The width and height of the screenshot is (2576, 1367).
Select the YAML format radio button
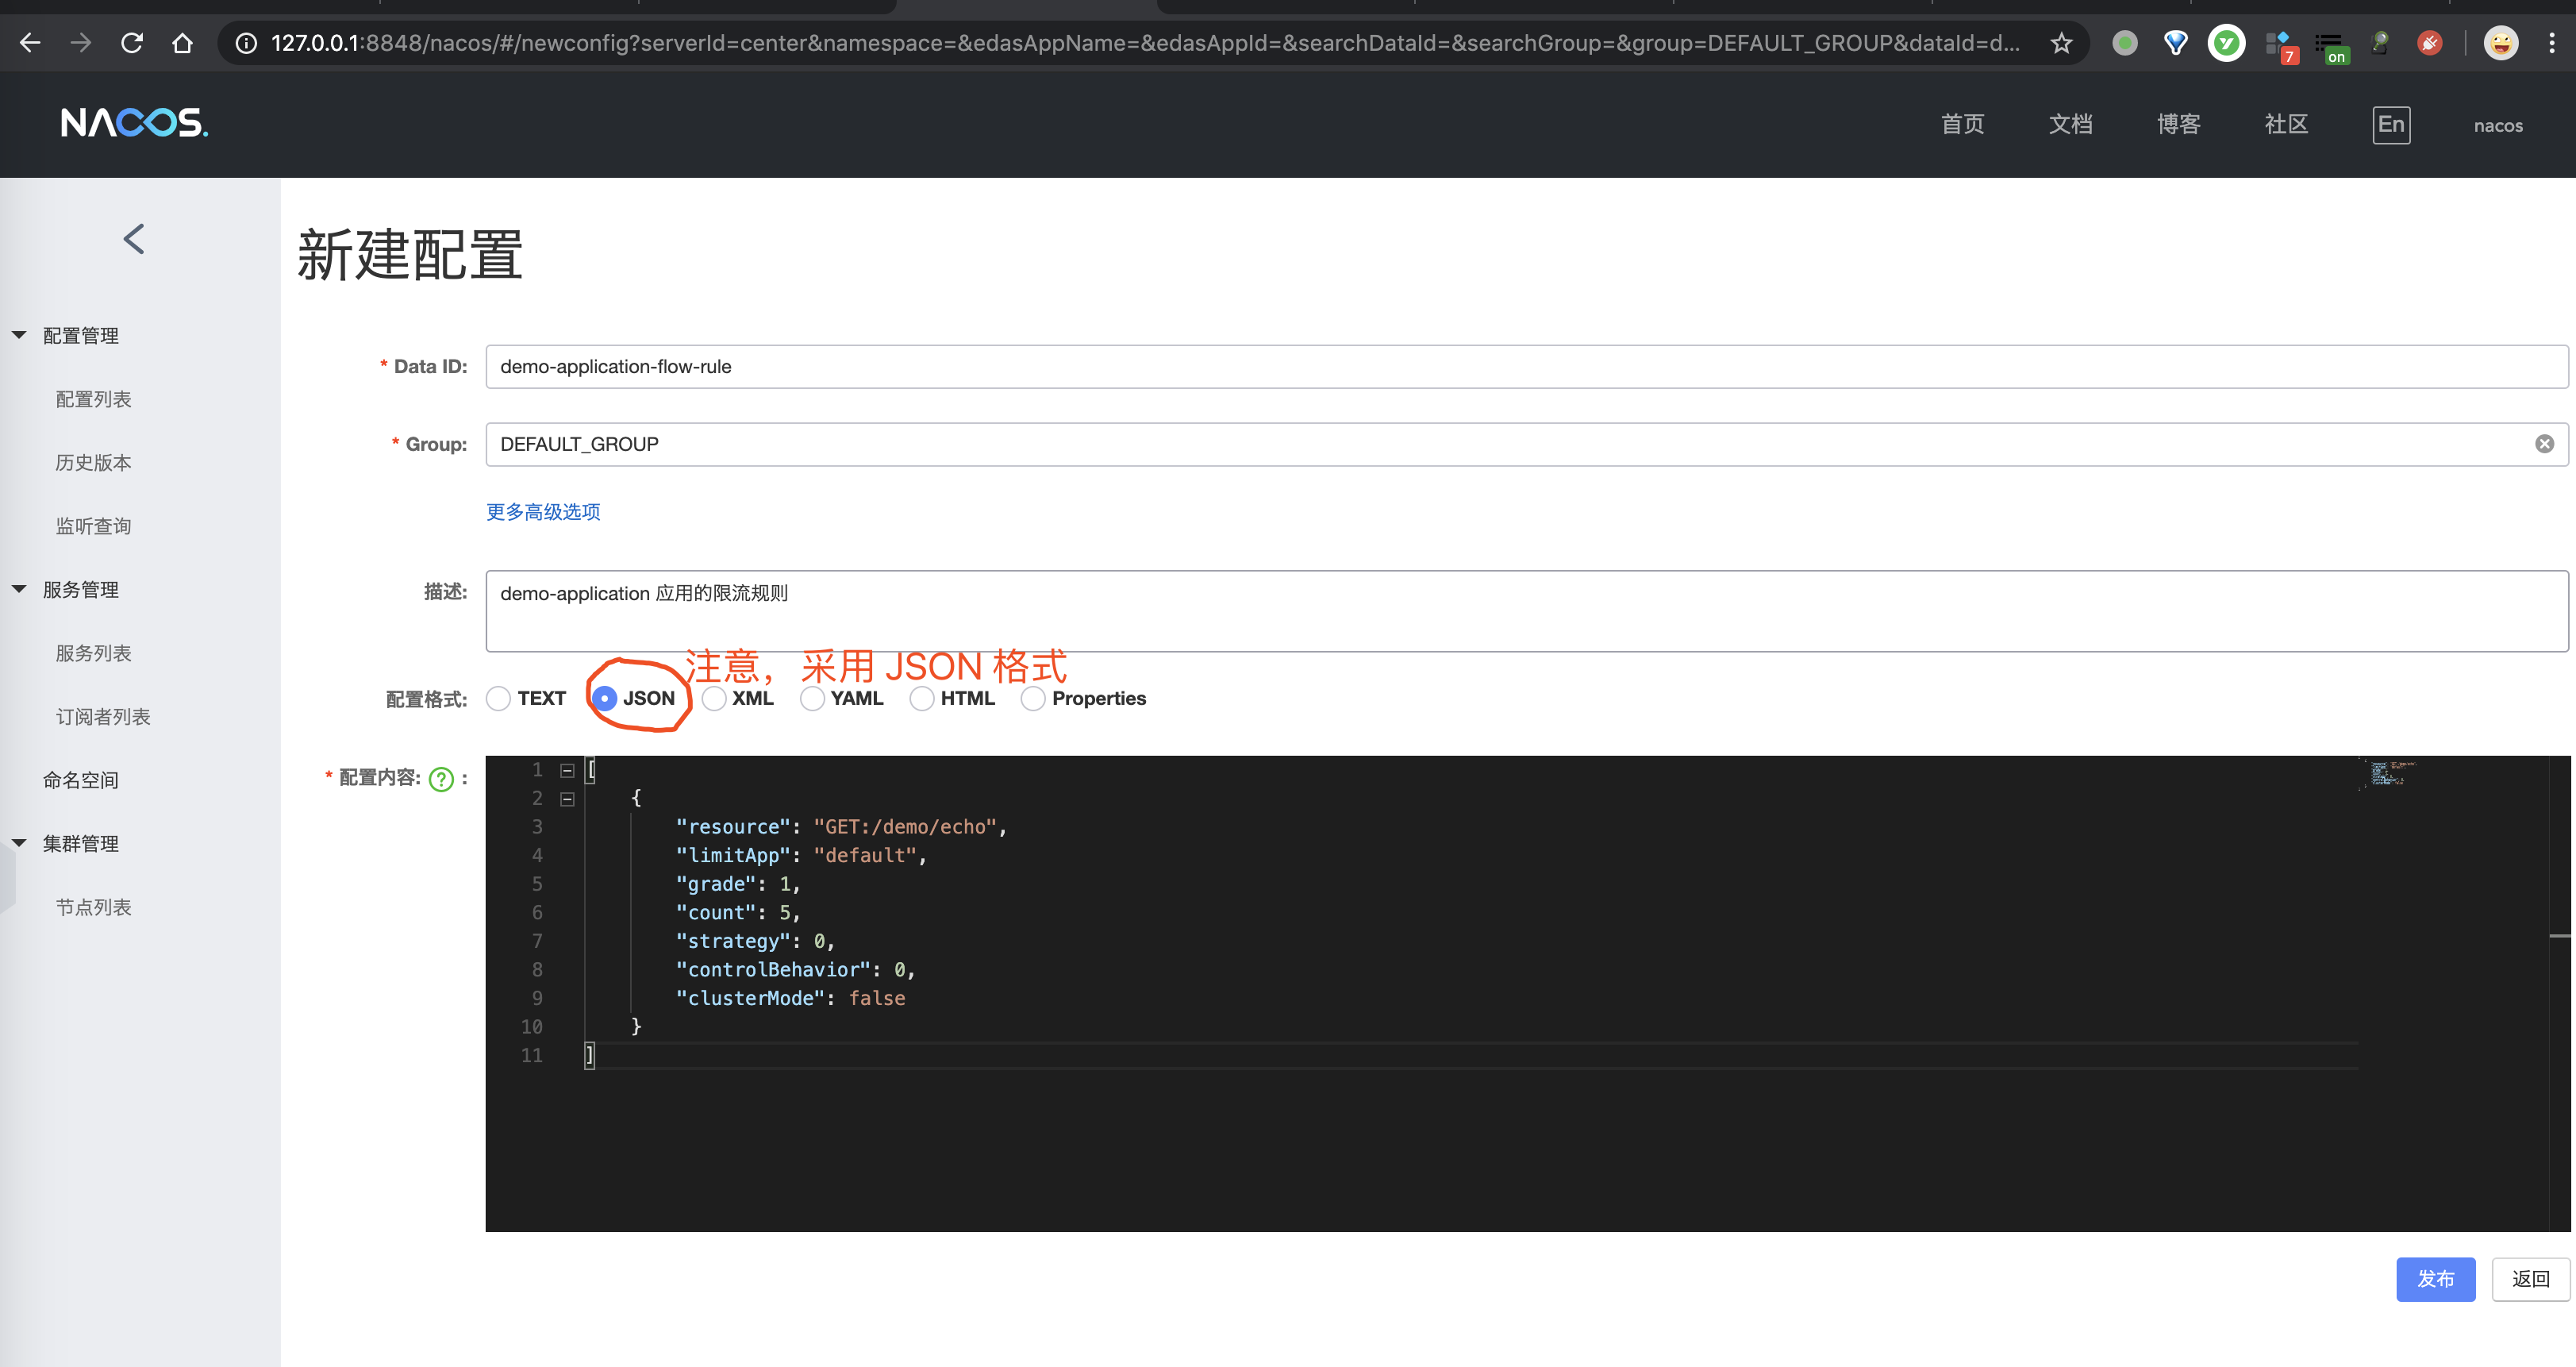[x=812, y=698]
